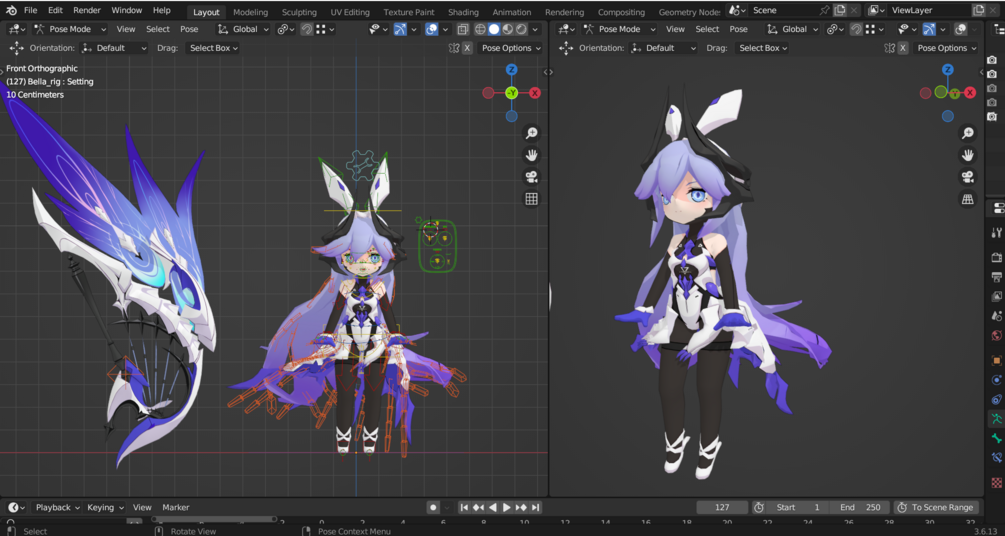The width and height of the screenshot is (1005, 536).
Task: Switch to the UV Editing workspace tab
Action: [350, 12]
